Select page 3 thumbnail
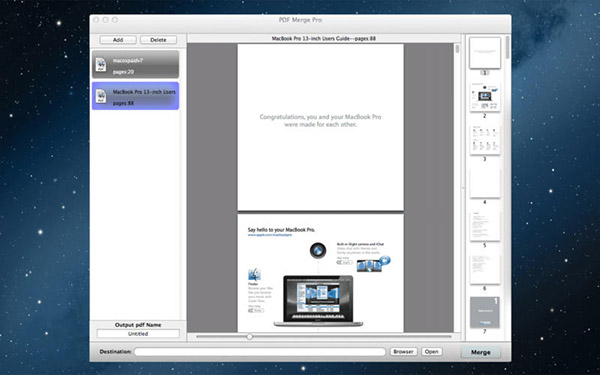This screenshot has width=600, height=375. [485, 140]
